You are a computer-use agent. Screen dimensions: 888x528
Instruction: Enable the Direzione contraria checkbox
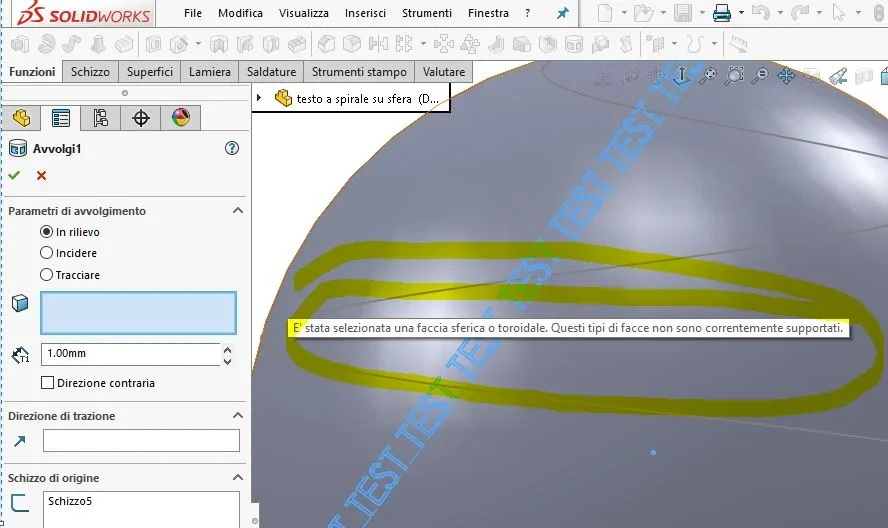[x=48, y=383]
